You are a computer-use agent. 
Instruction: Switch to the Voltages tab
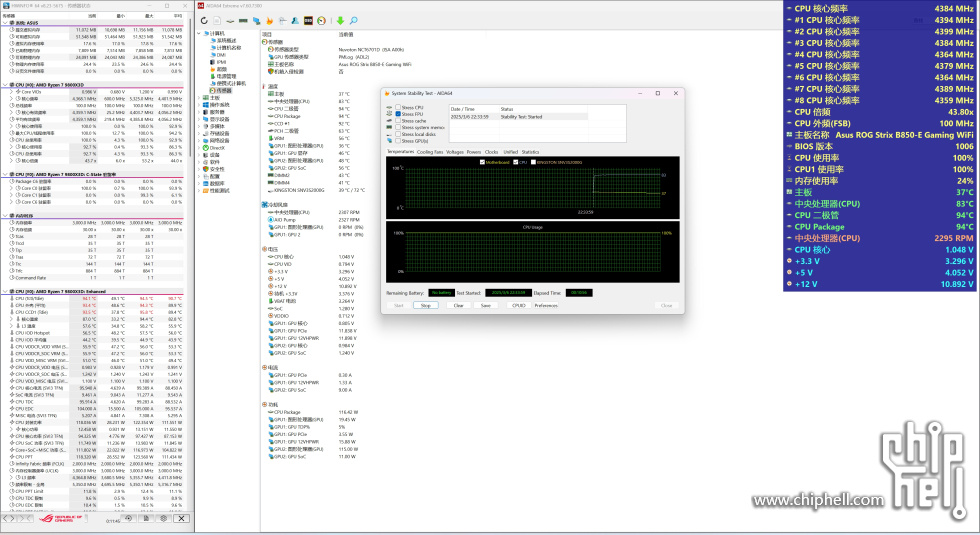[x=454, y=152]
